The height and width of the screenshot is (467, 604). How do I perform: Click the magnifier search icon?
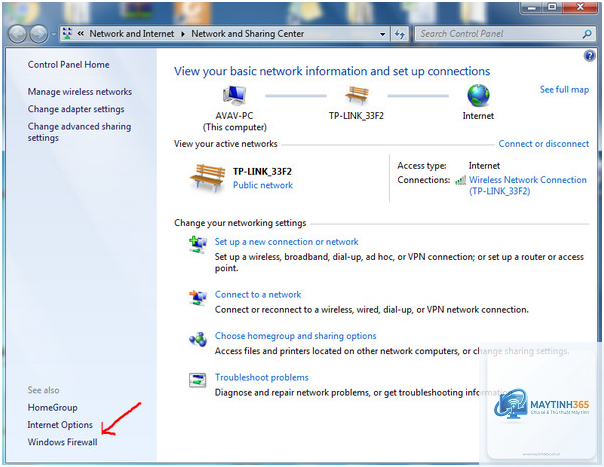(x=587, y=34)
